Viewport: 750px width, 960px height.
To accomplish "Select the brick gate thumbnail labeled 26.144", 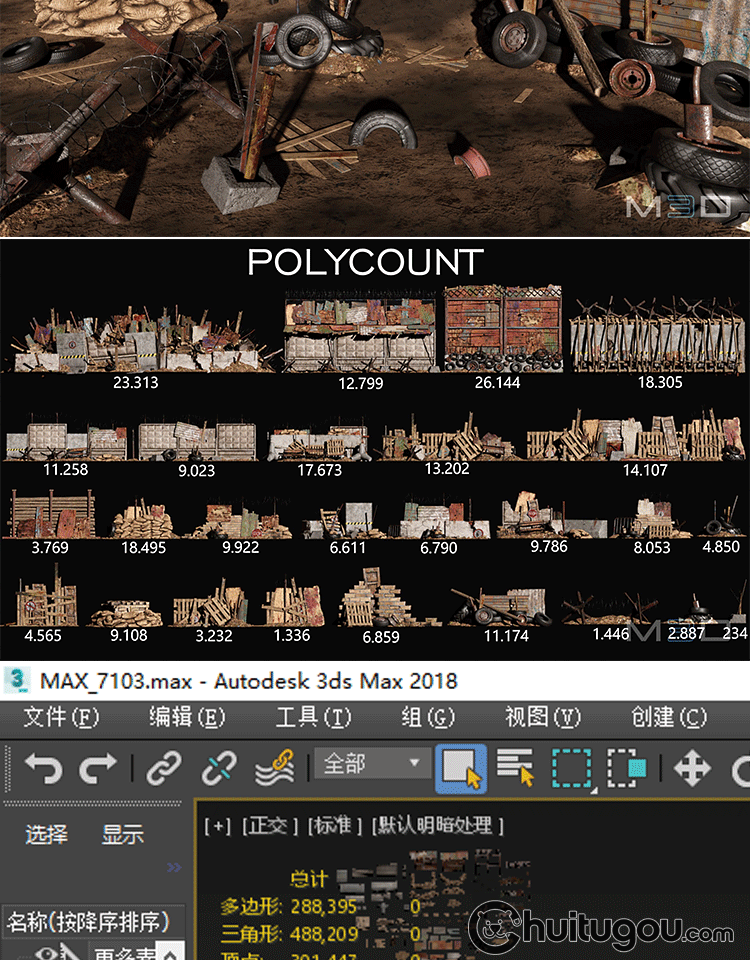I will click(503, 329).
